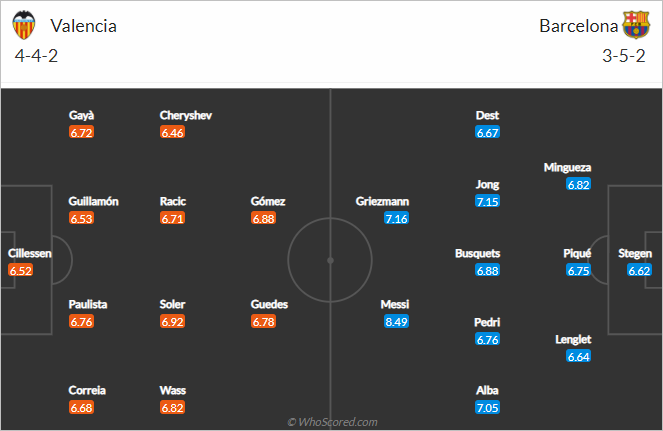Click Alba's 7.05 rating badge
Viewport: 663px width, 431px height.
click(487, 407)
